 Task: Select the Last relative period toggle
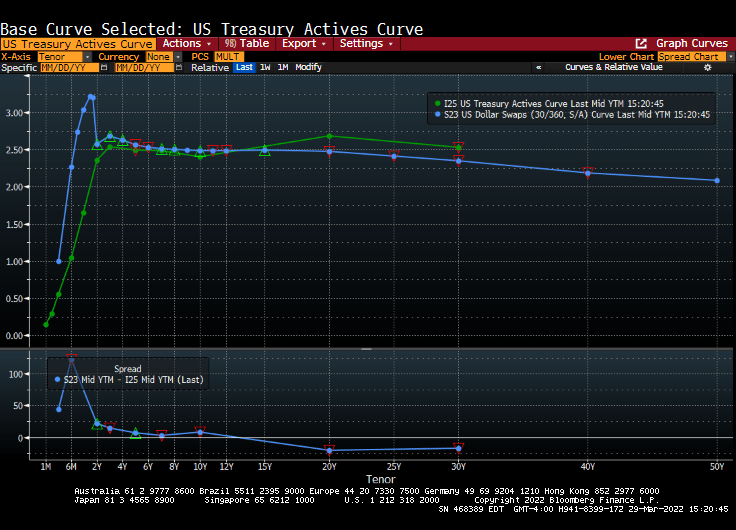pyautogui.click(x=244, y=68)
